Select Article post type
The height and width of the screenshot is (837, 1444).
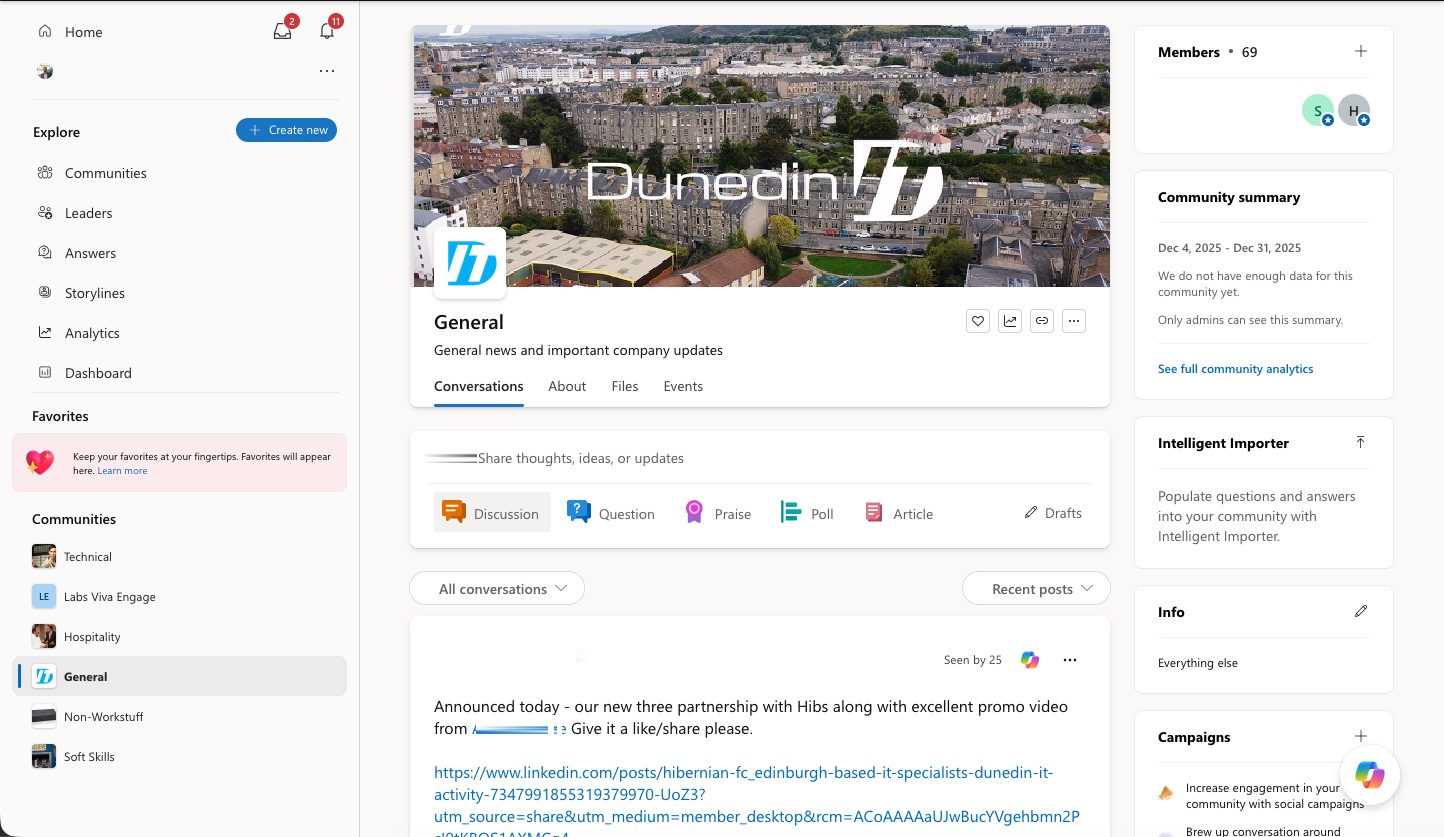pyautogui.click(x=898, y=513)
